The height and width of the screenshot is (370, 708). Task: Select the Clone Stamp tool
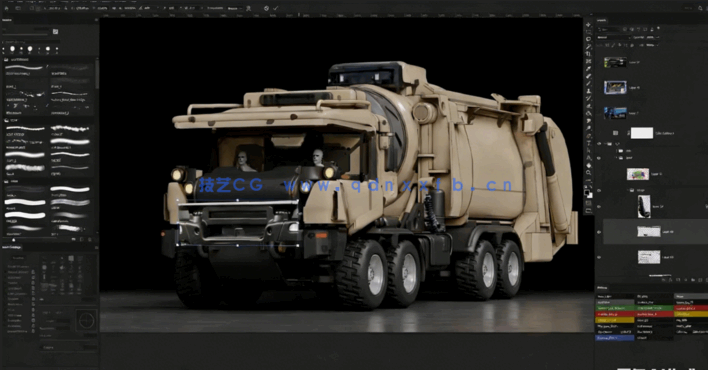[588, 91]
